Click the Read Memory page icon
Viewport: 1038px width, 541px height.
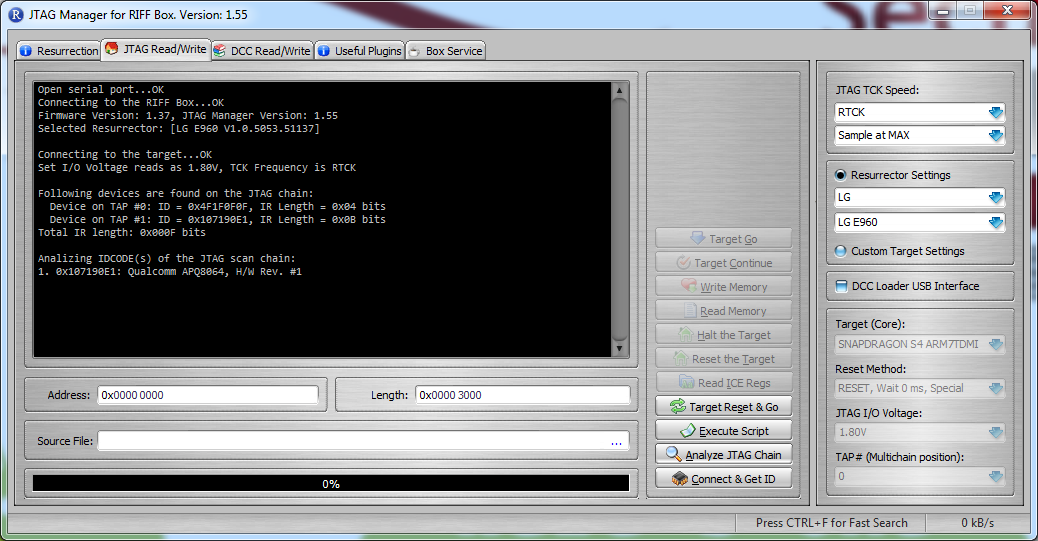[690, 311]
